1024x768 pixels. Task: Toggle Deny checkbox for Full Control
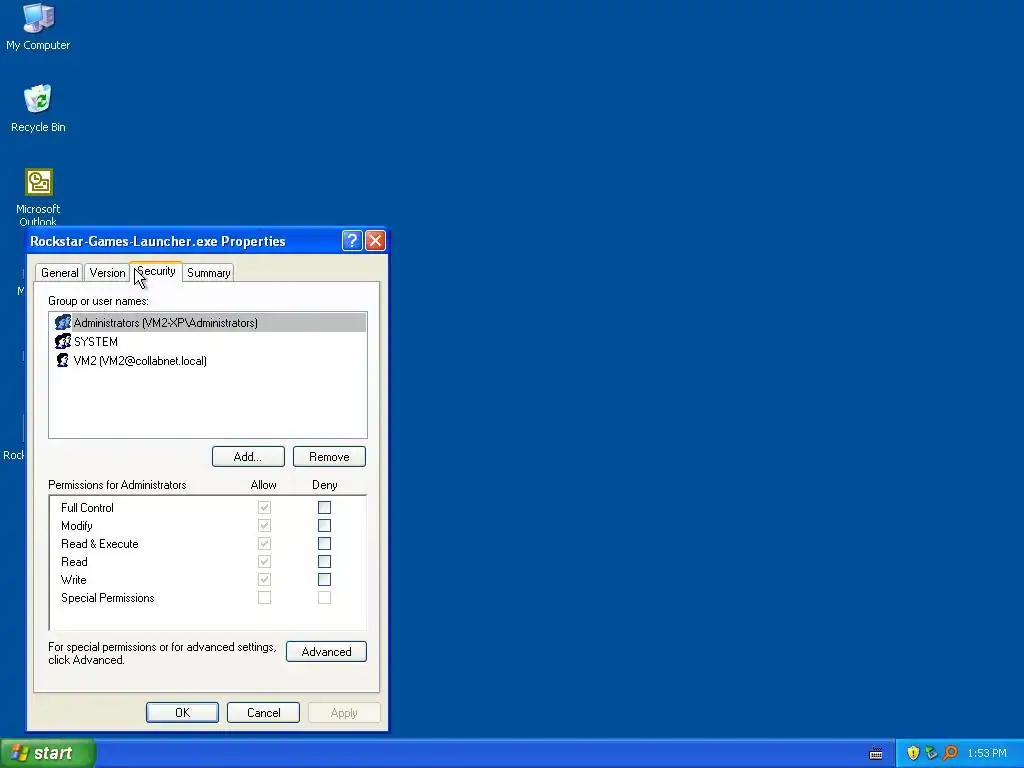[x=324, y=507]
